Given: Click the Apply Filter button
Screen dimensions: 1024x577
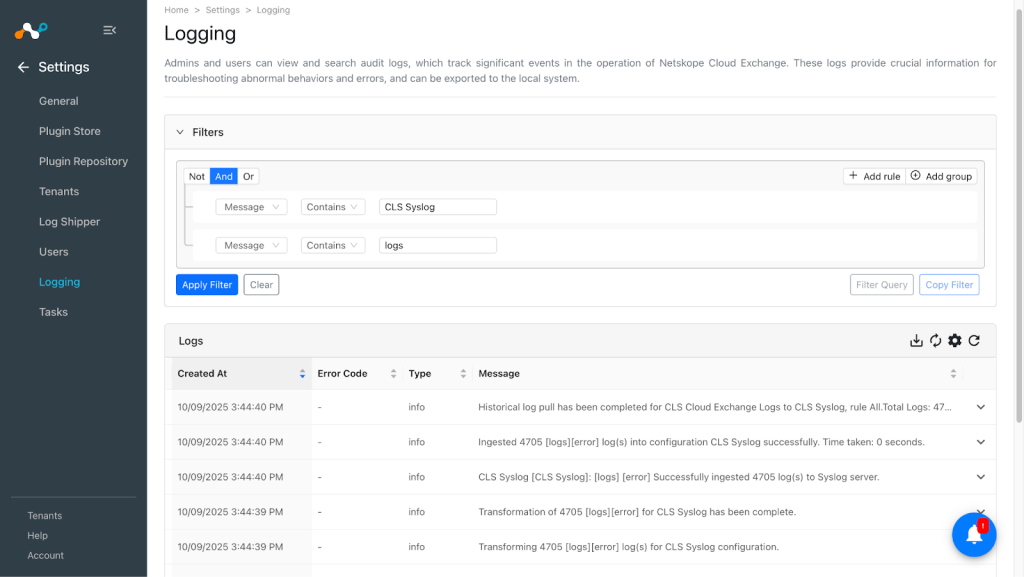Looking at the screenshot, I should coord(207,285).
